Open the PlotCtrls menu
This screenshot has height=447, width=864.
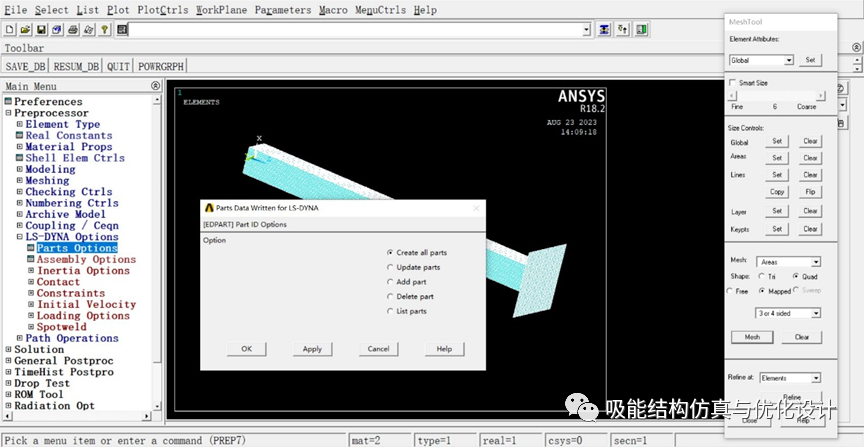pos(163,10)
